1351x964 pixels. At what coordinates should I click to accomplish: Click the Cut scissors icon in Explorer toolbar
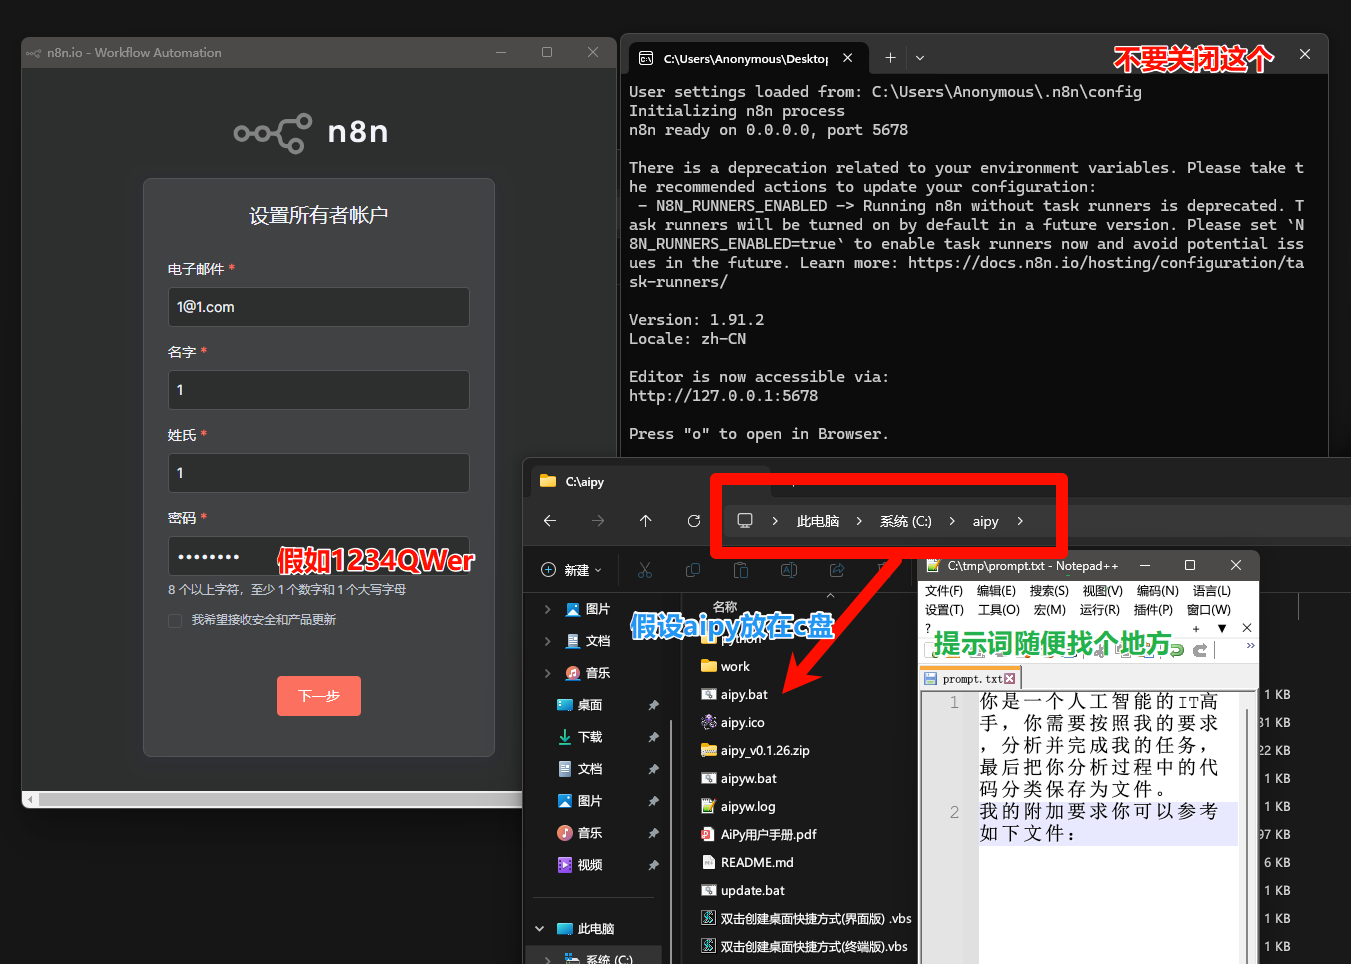pyautogui.click(x=645, y=570)
